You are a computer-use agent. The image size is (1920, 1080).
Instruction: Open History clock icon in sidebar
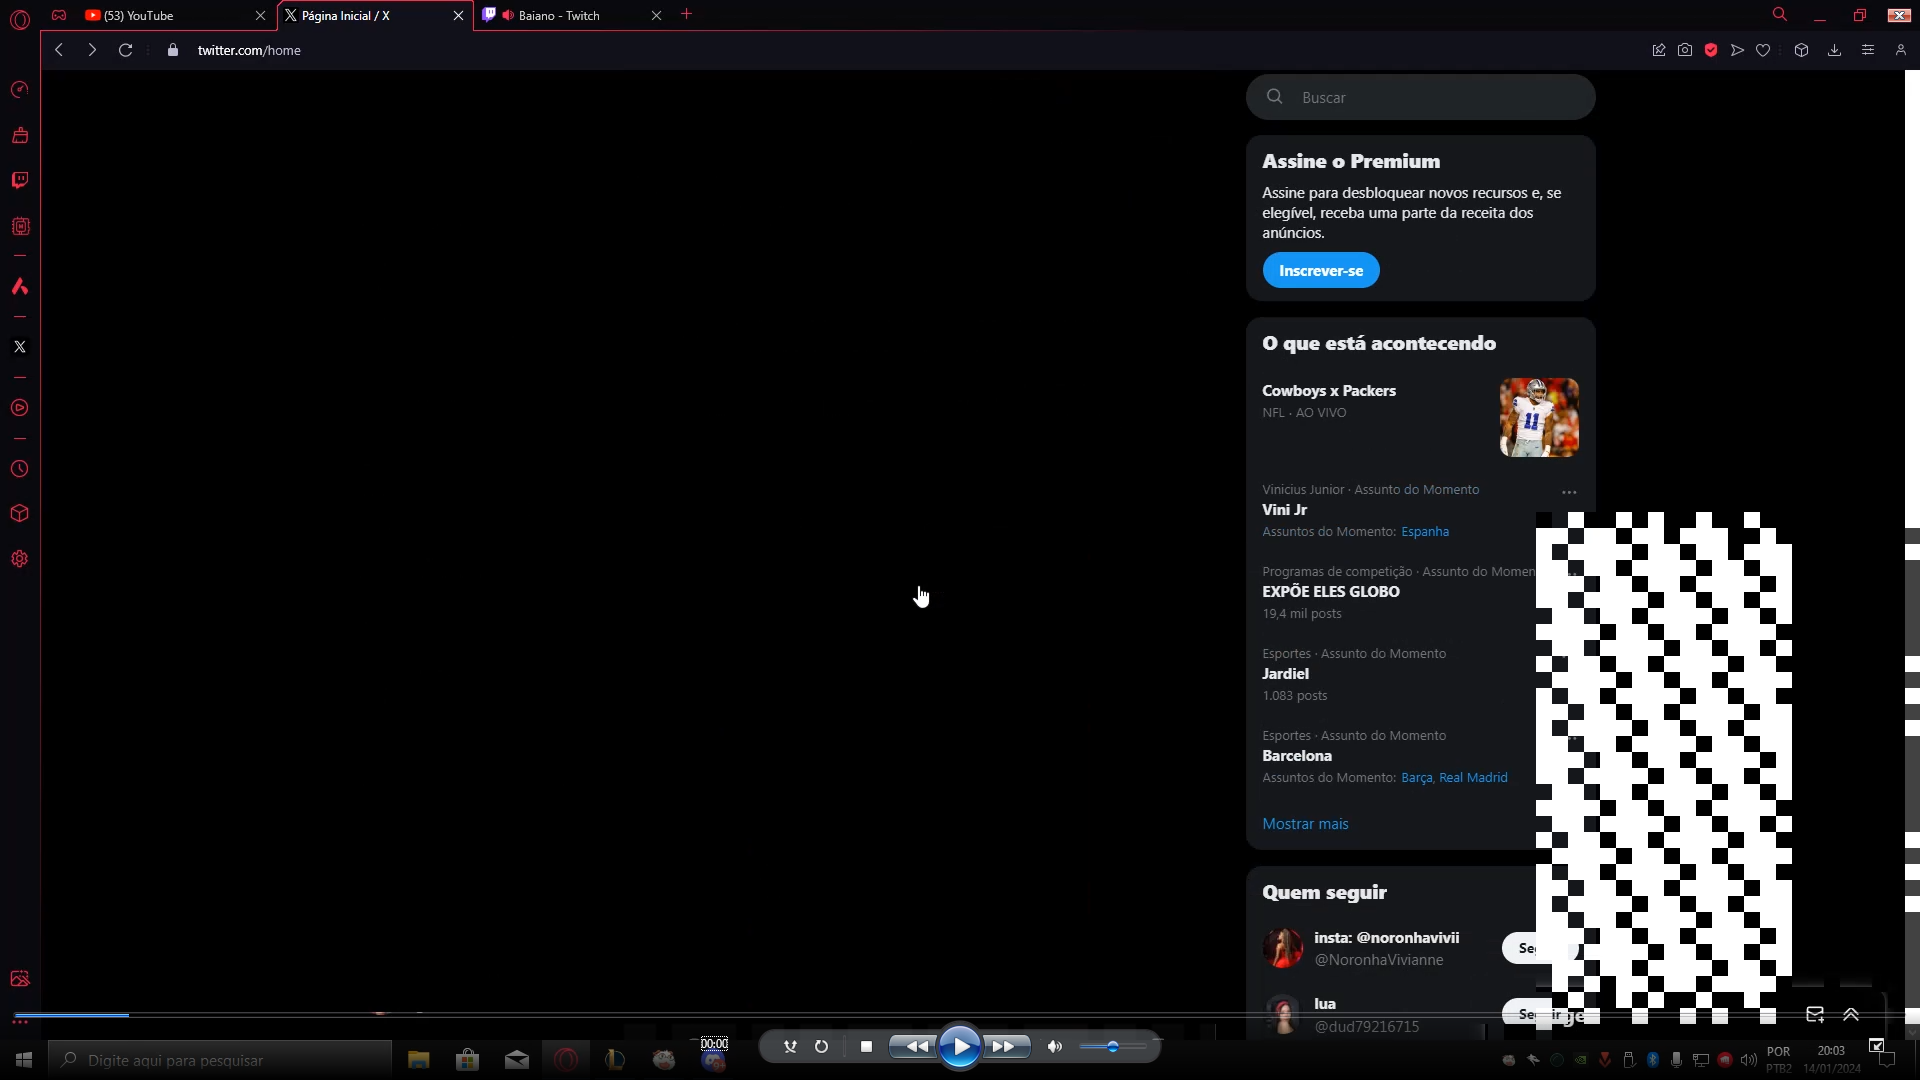pyautogui.click(x=19, y=469)
